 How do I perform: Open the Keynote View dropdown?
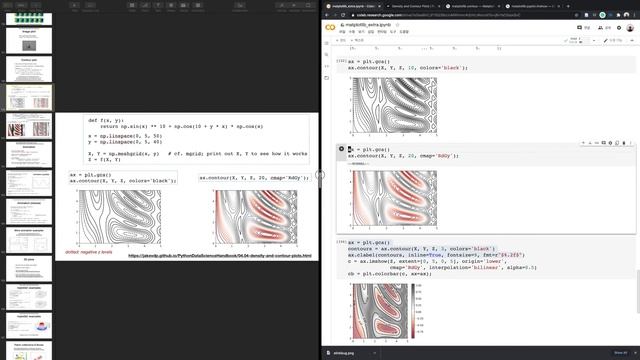pyautogui.click(x=7, y=6)
